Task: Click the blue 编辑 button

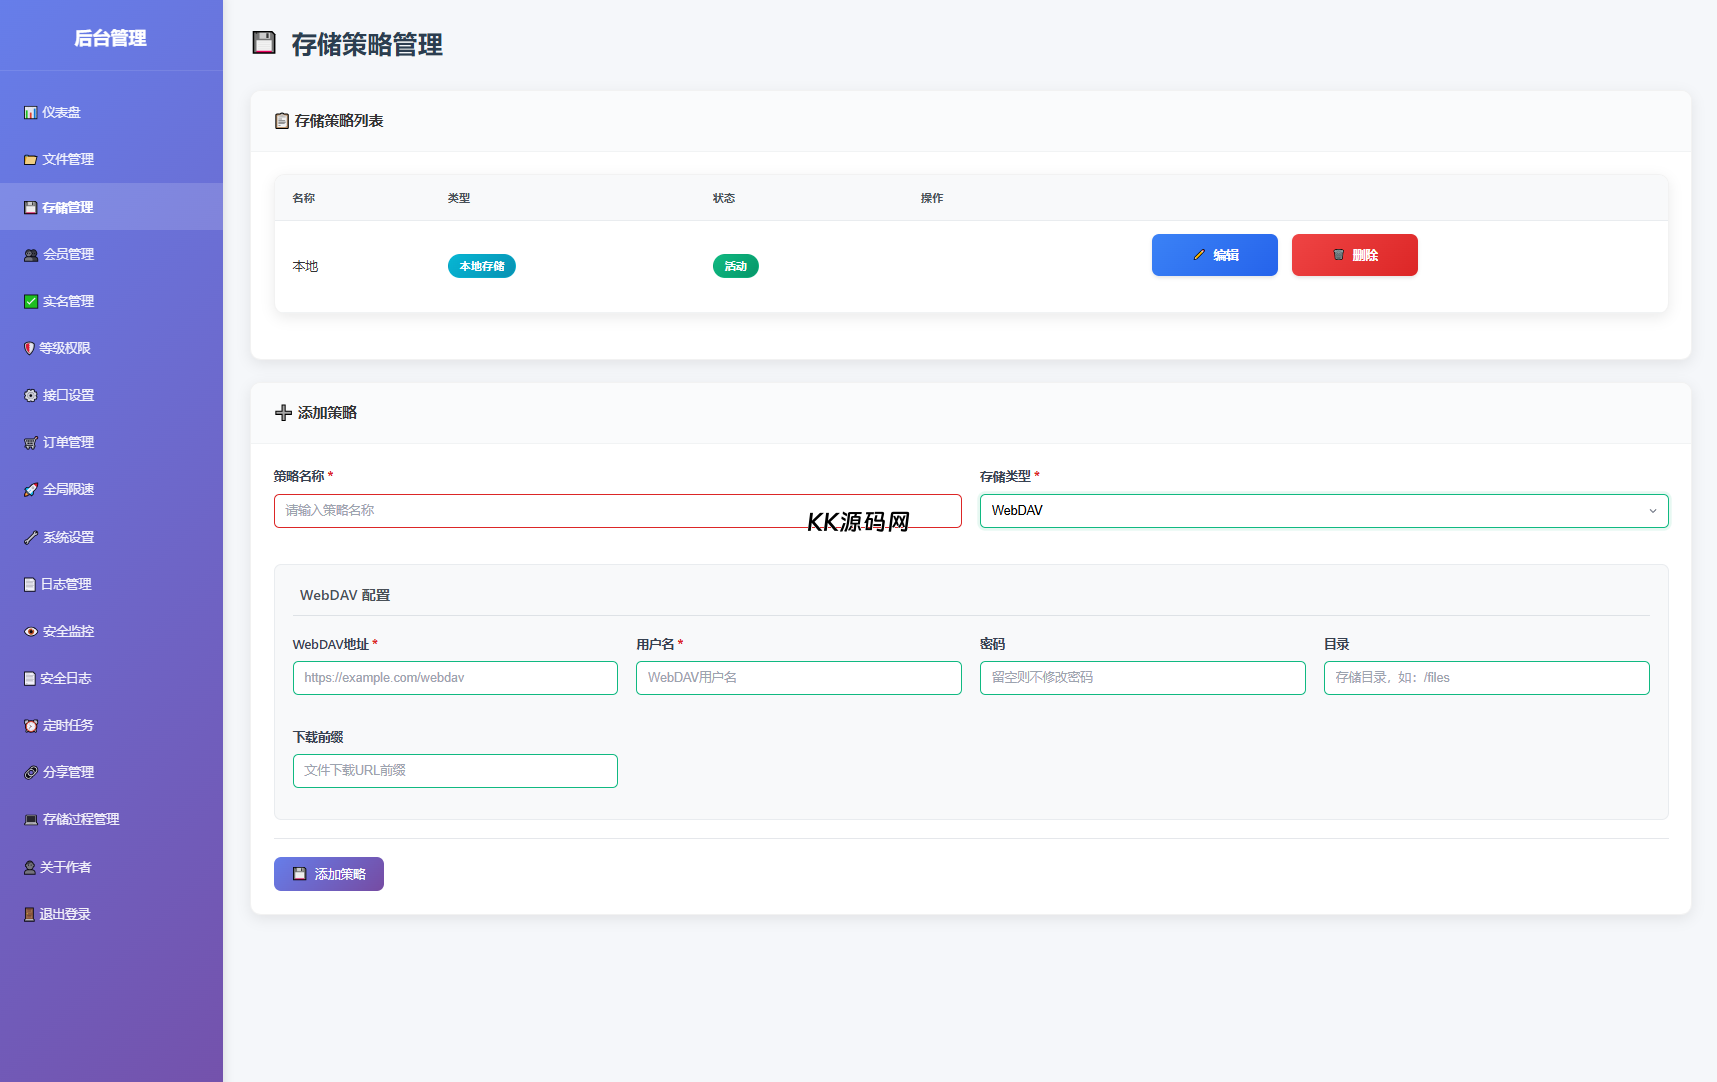Action: pos(1214,255)
